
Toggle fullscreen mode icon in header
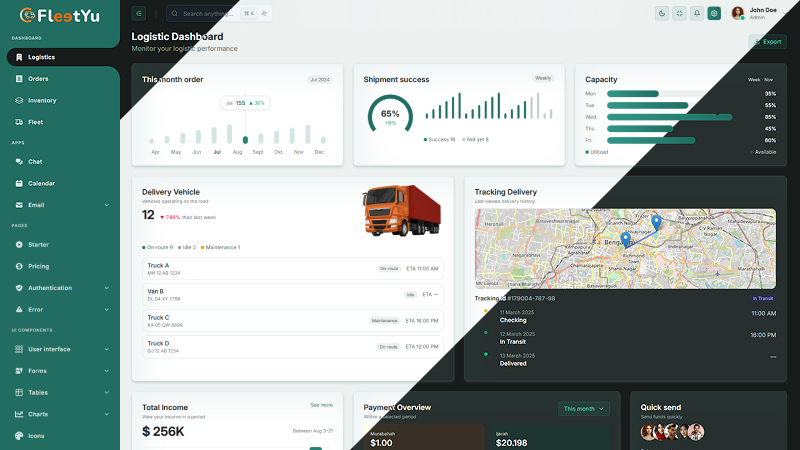tap(679, 13)
